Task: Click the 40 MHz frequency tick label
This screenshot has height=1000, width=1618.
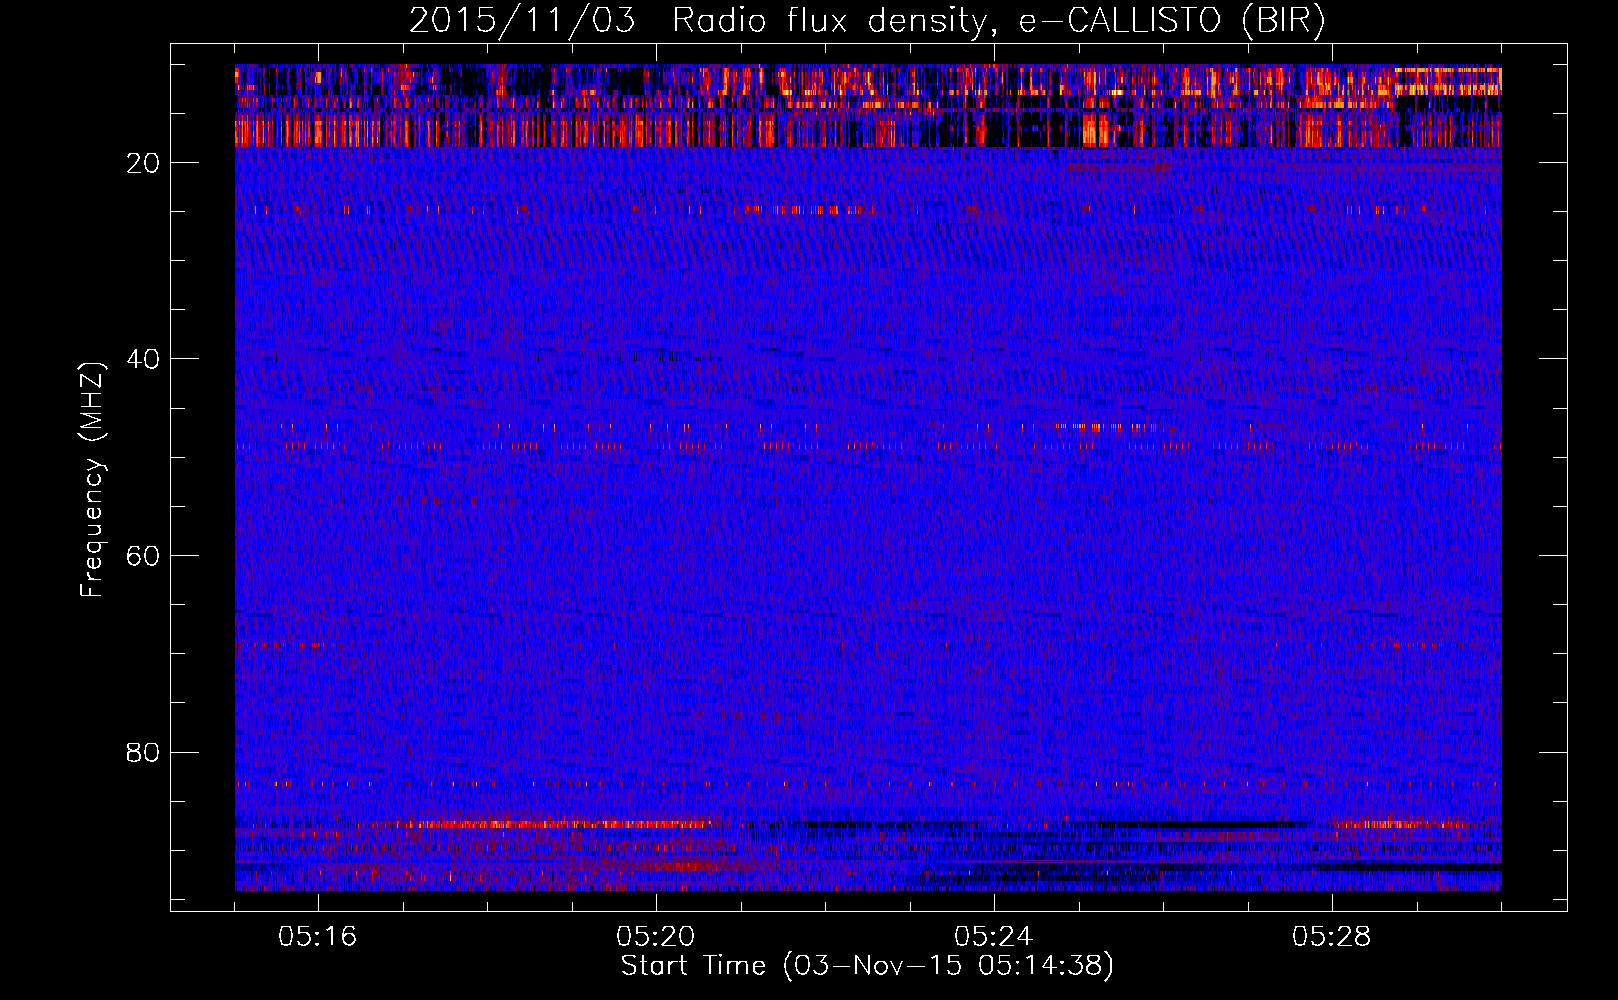Action: [x=143, y=359]
